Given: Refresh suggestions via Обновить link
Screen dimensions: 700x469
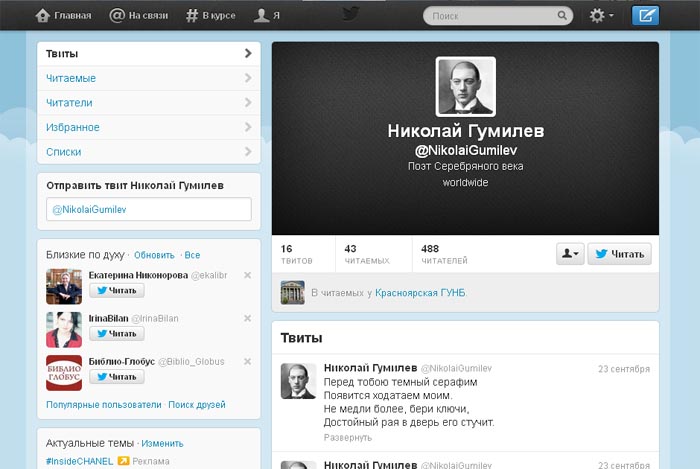Looking at the screenshot, I should pos(154,255).
